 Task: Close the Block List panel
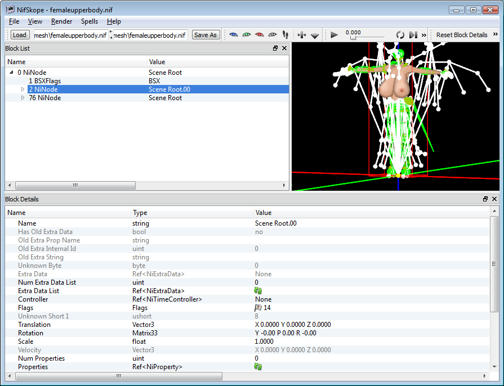pyautogui.click(x=284, y=48)
